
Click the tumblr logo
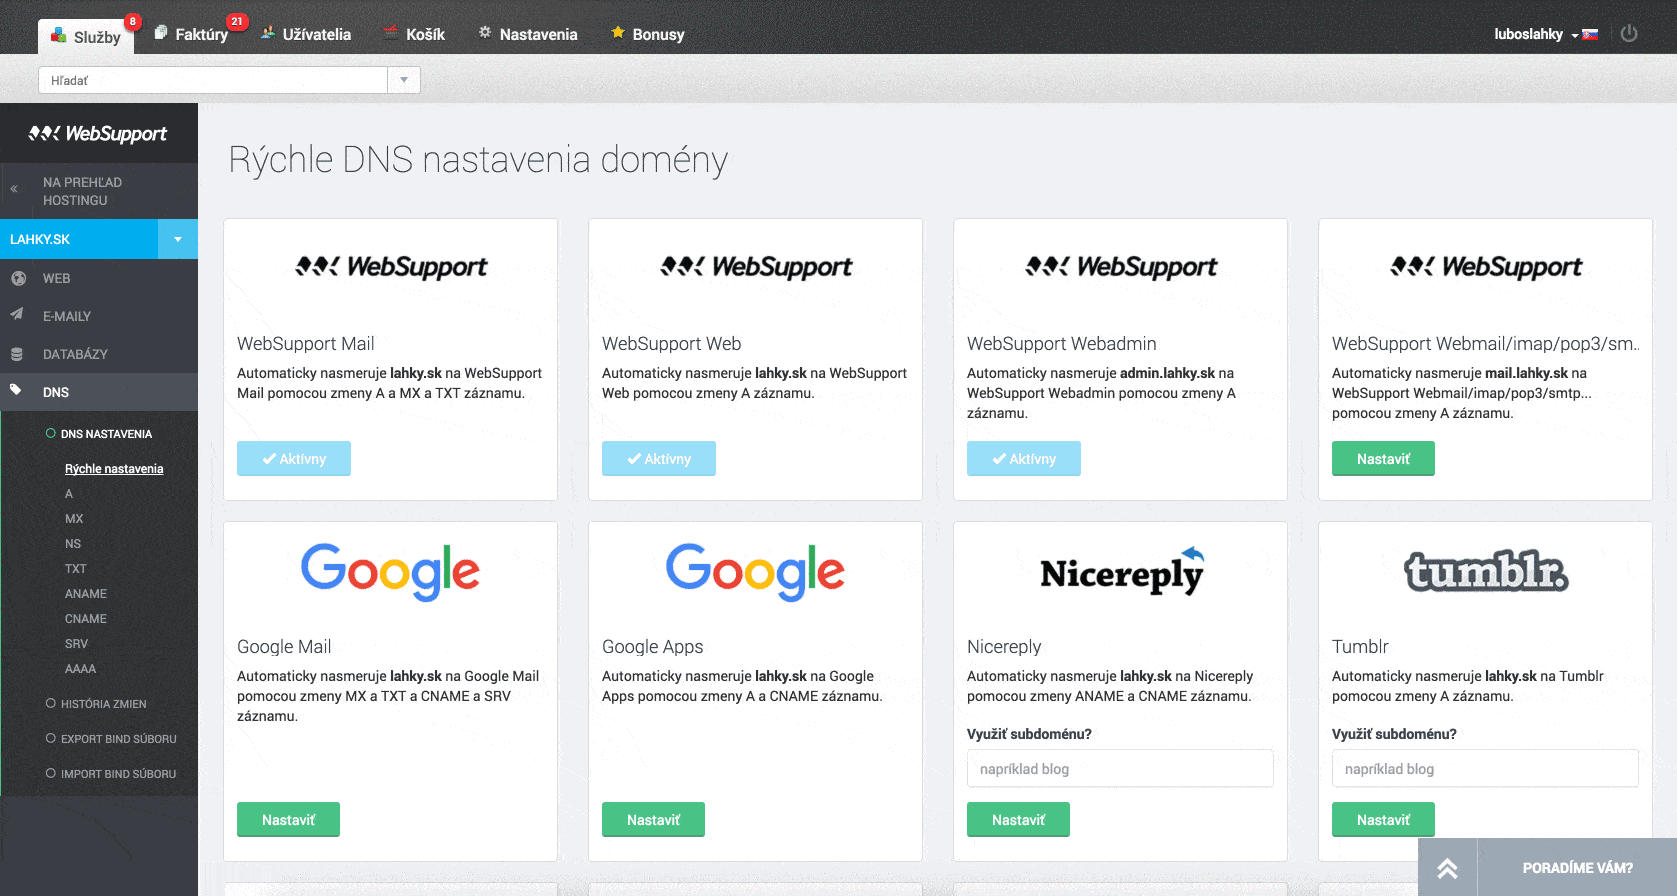tap(1486, 571)
